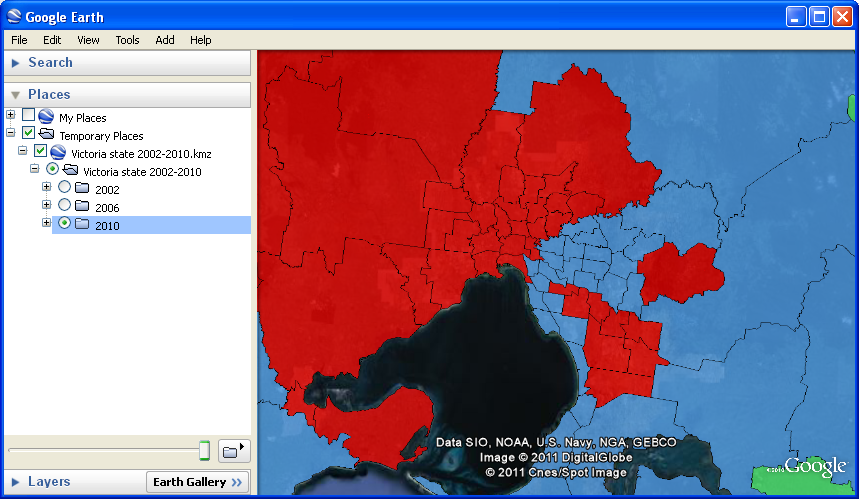
Task: Click the My Places globe icon
Action: (46, 117)
